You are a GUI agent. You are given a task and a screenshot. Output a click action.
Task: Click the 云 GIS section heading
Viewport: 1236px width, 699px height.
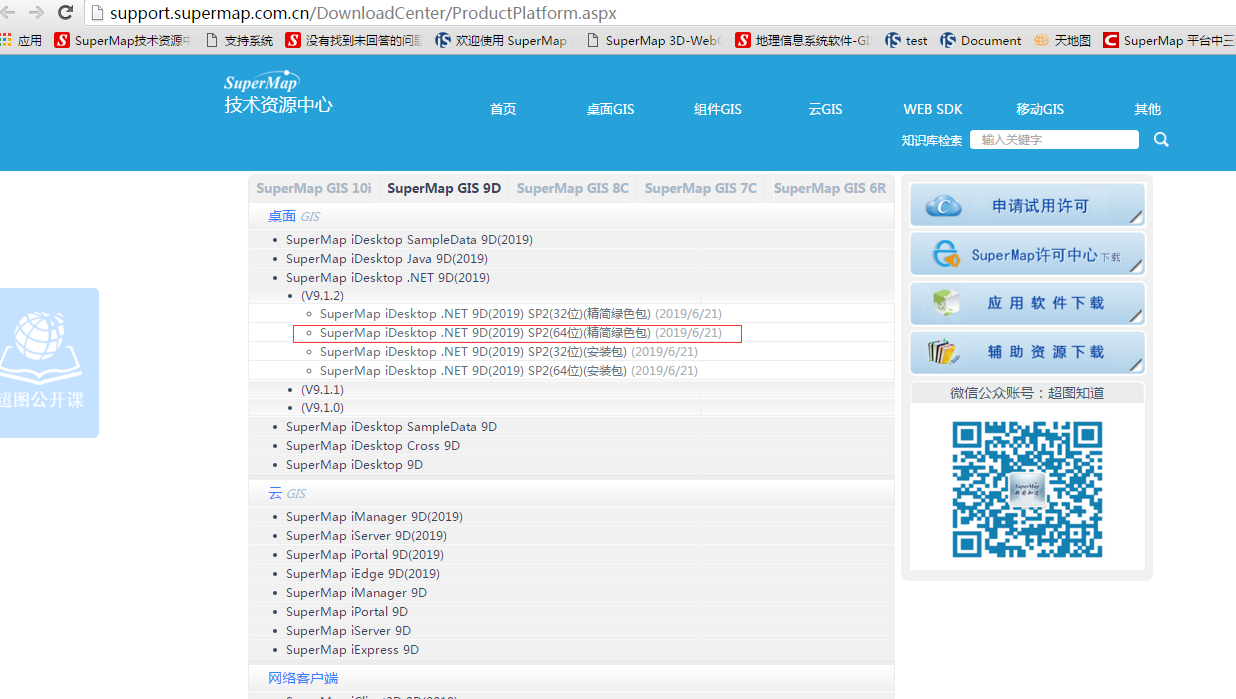tap(287, 493)
